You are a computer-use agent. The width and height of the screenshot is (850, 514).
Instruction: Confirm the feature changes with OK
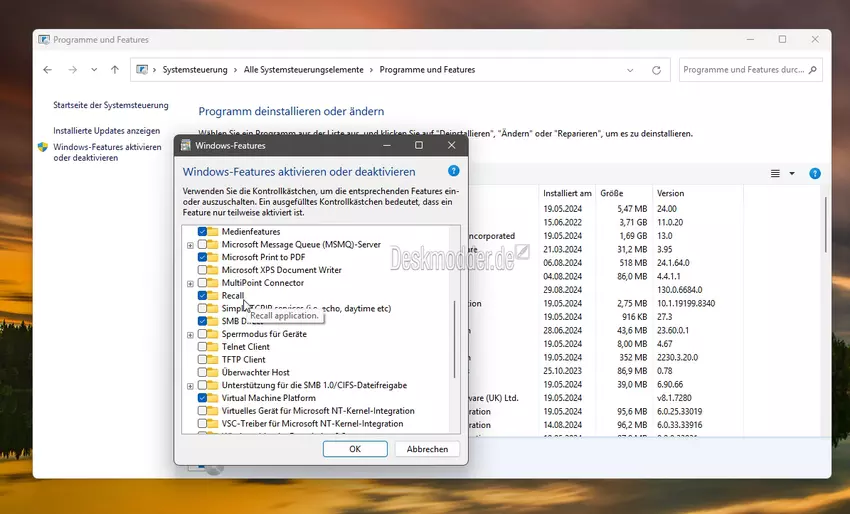click(x=355, y=449)
